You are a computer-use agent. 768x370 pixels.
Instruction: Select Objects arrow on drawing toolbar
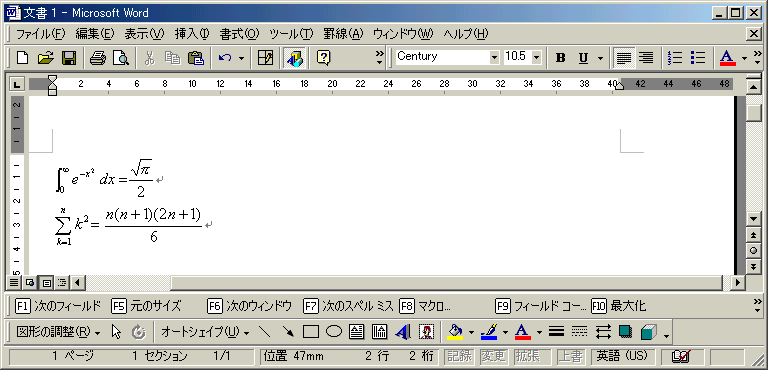point(116,332)
